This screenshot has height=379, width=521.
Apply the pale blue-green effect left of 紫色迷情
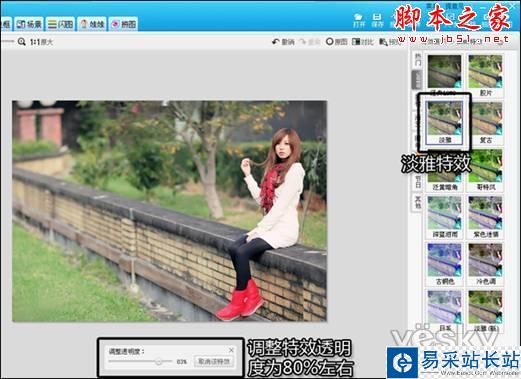tap(445, 217)
